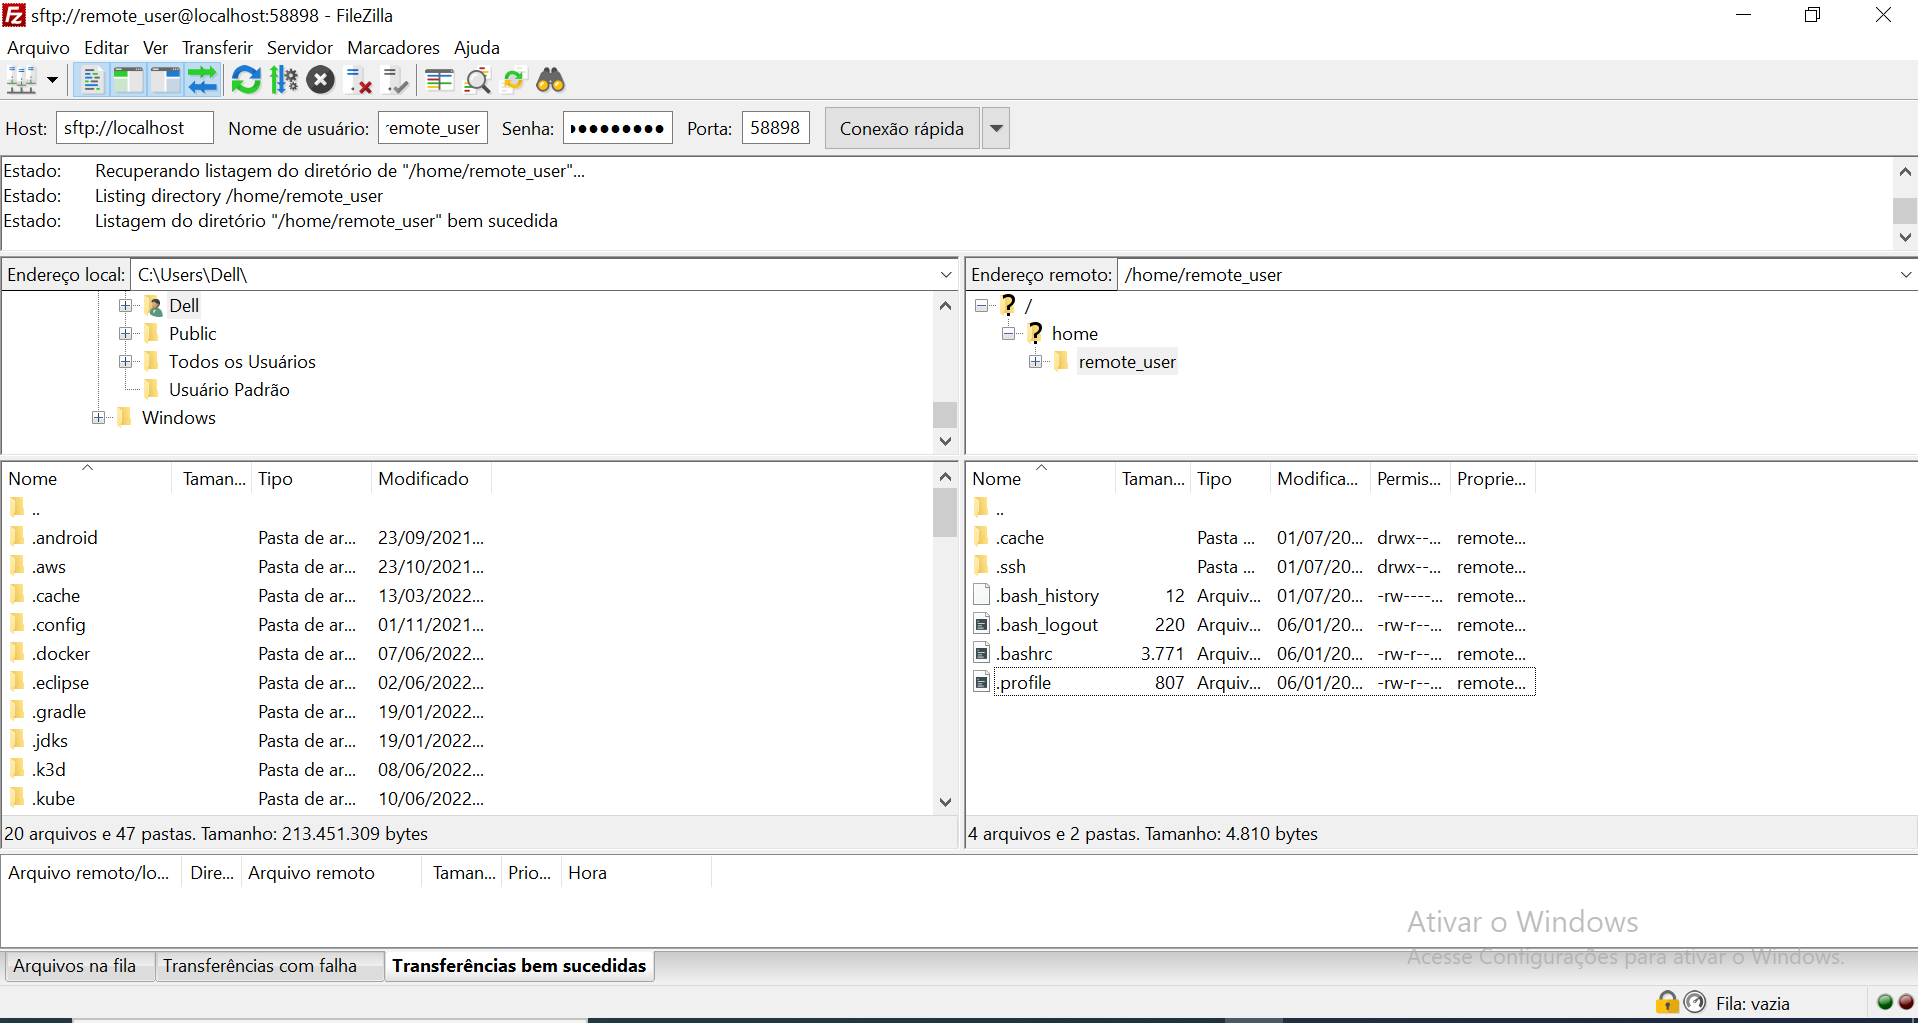Switch to Transferências bem sucedidas tab

click(519, 966)
